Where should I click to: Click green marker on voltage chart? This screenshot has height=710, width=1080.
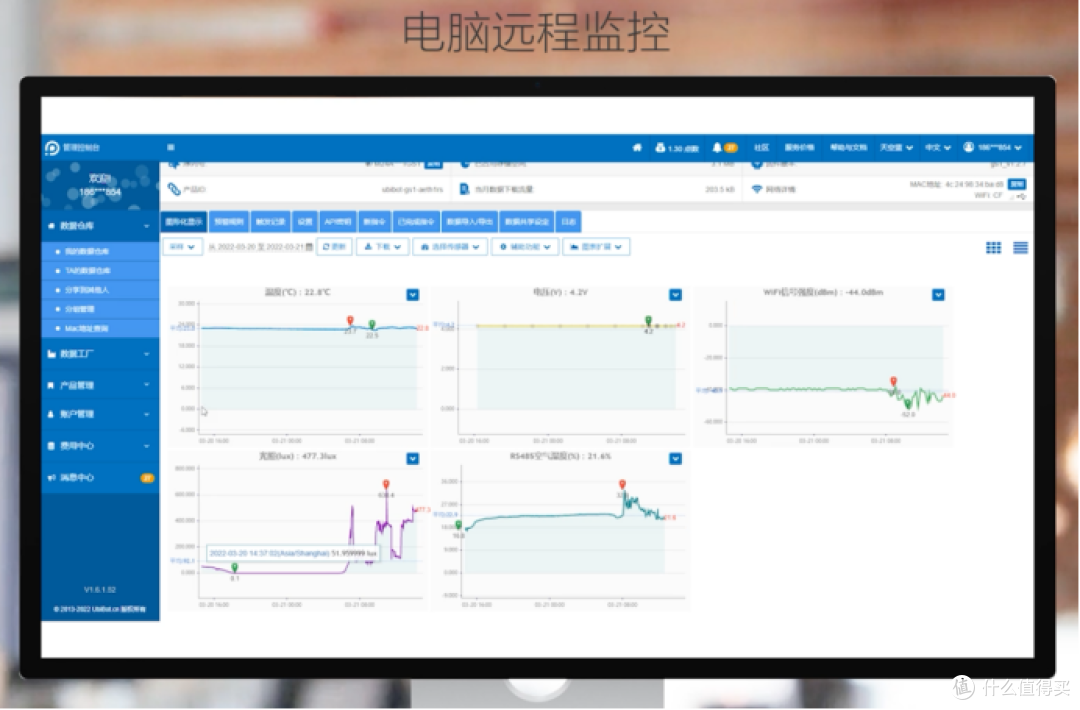coord(648,321)
